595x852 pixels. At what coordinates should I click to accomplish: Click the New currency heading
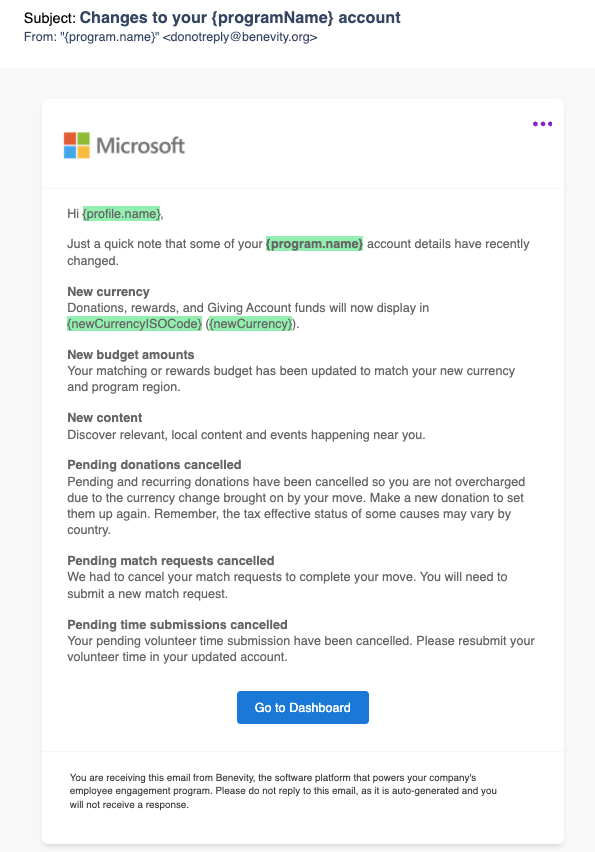(x=108, y=292)
